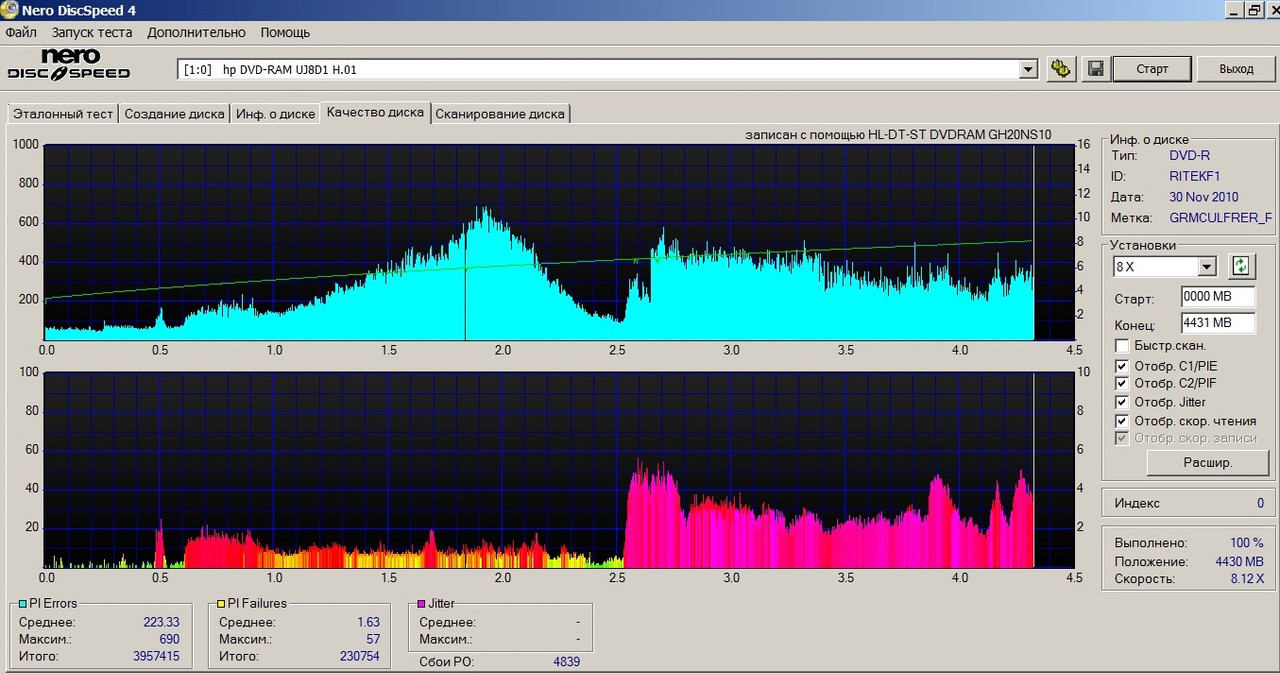
Task: Switch to Создание диска tab
Action: click(x=174, y=114)
